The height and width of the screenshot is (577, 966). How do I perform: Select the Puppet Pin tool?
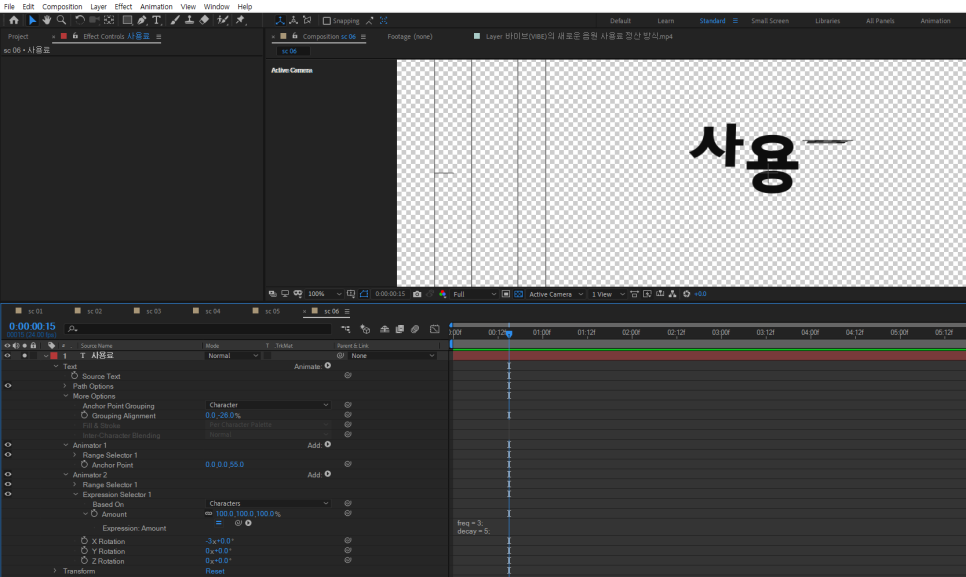coord(241,20)
